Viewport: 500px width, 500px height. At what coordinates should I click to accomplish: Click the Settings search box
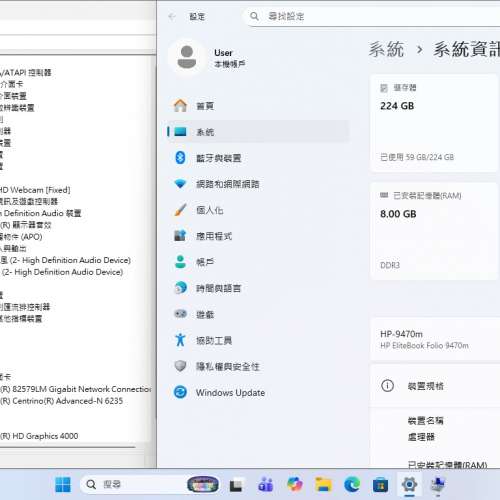372,16
